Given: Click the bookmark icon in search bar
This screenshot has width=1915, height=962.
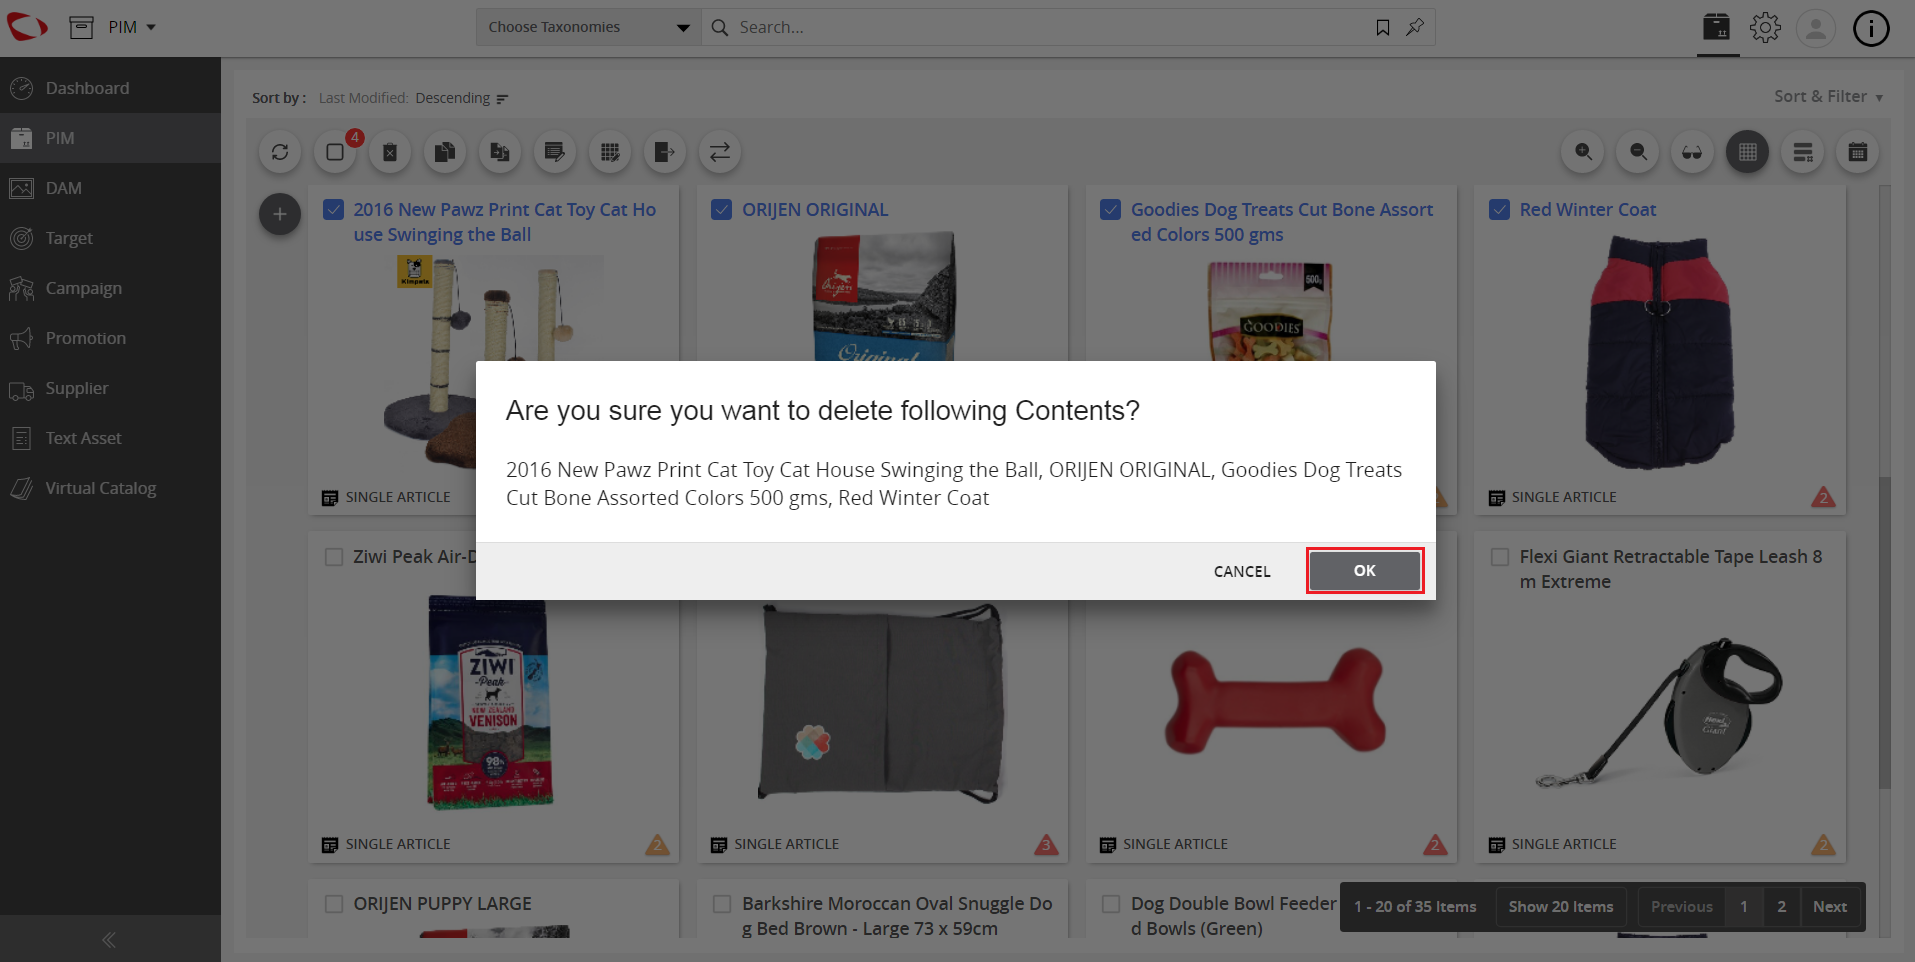Looking at the screenshot, I should point(1383,27).
